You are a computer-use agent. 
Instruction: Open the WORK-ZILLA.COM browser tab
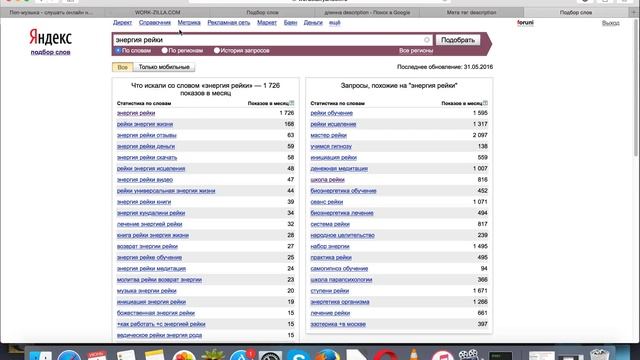158,13
